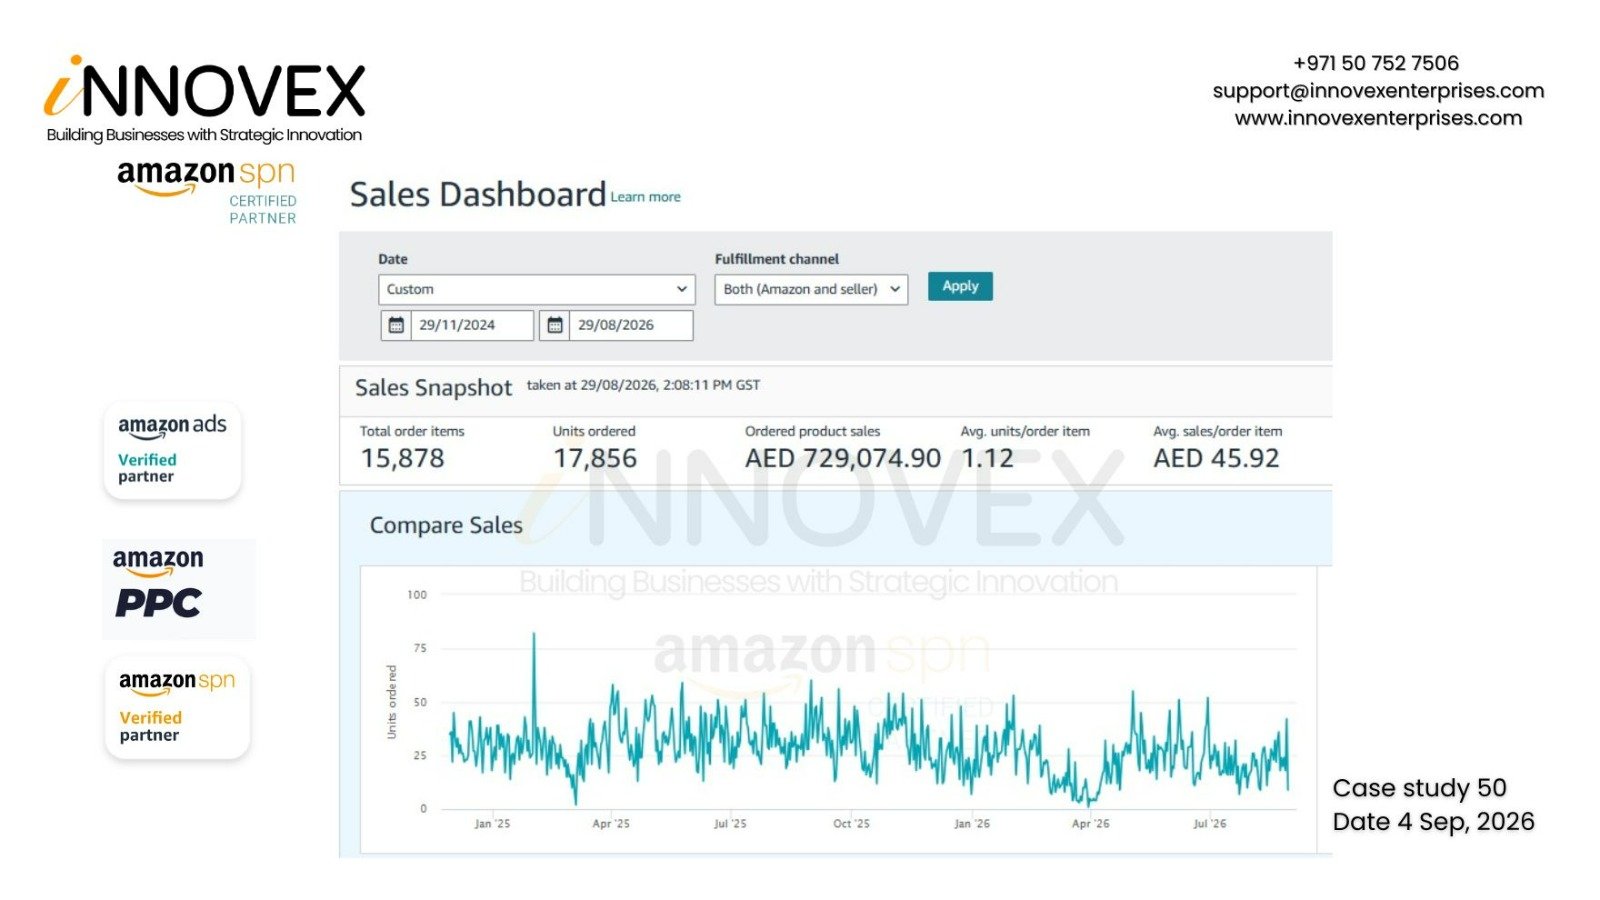Screen dimensions: 1600x900
Task: Click the phone number +971 50 752 7506
Action: (x=1376, y=63)
